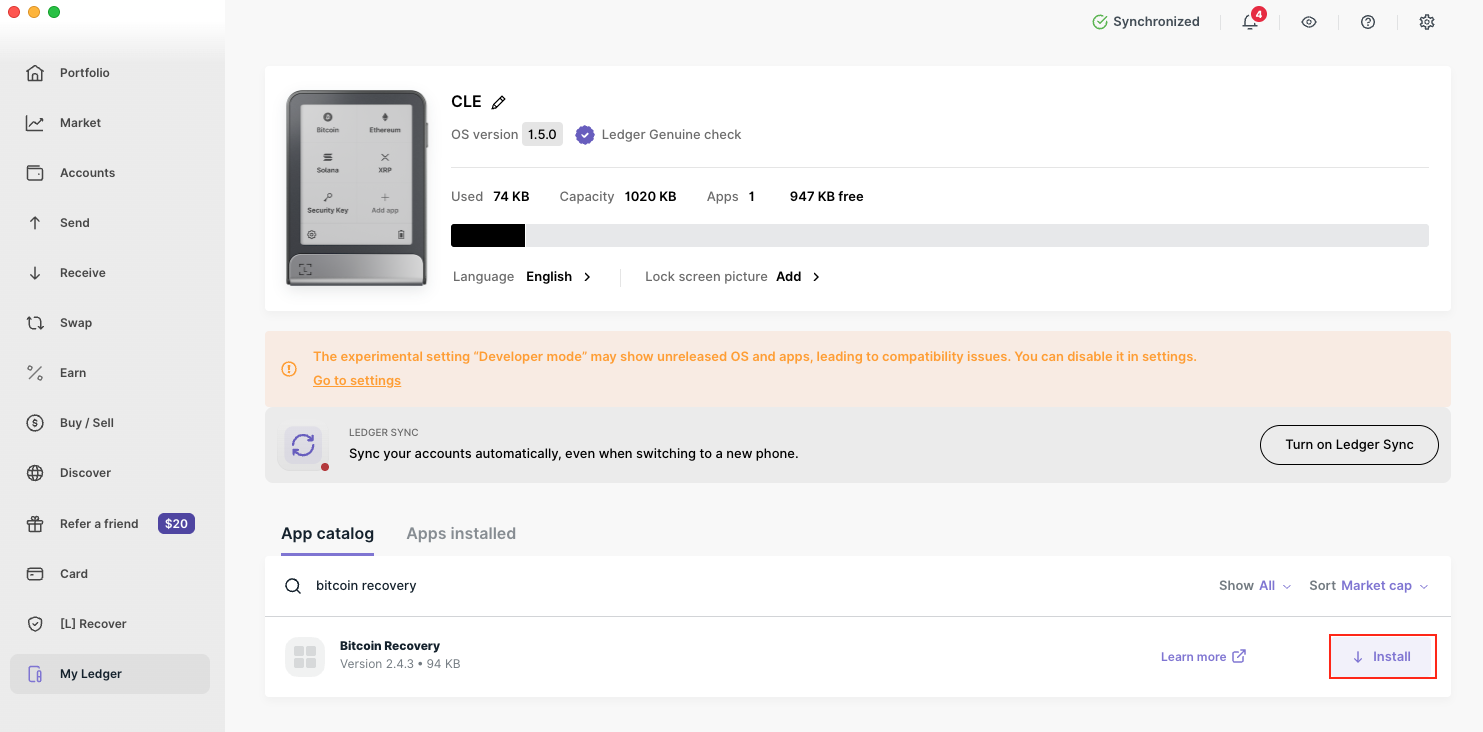Click the device storage usage bar
The image size is (1483, 732).
pos(939,236)
